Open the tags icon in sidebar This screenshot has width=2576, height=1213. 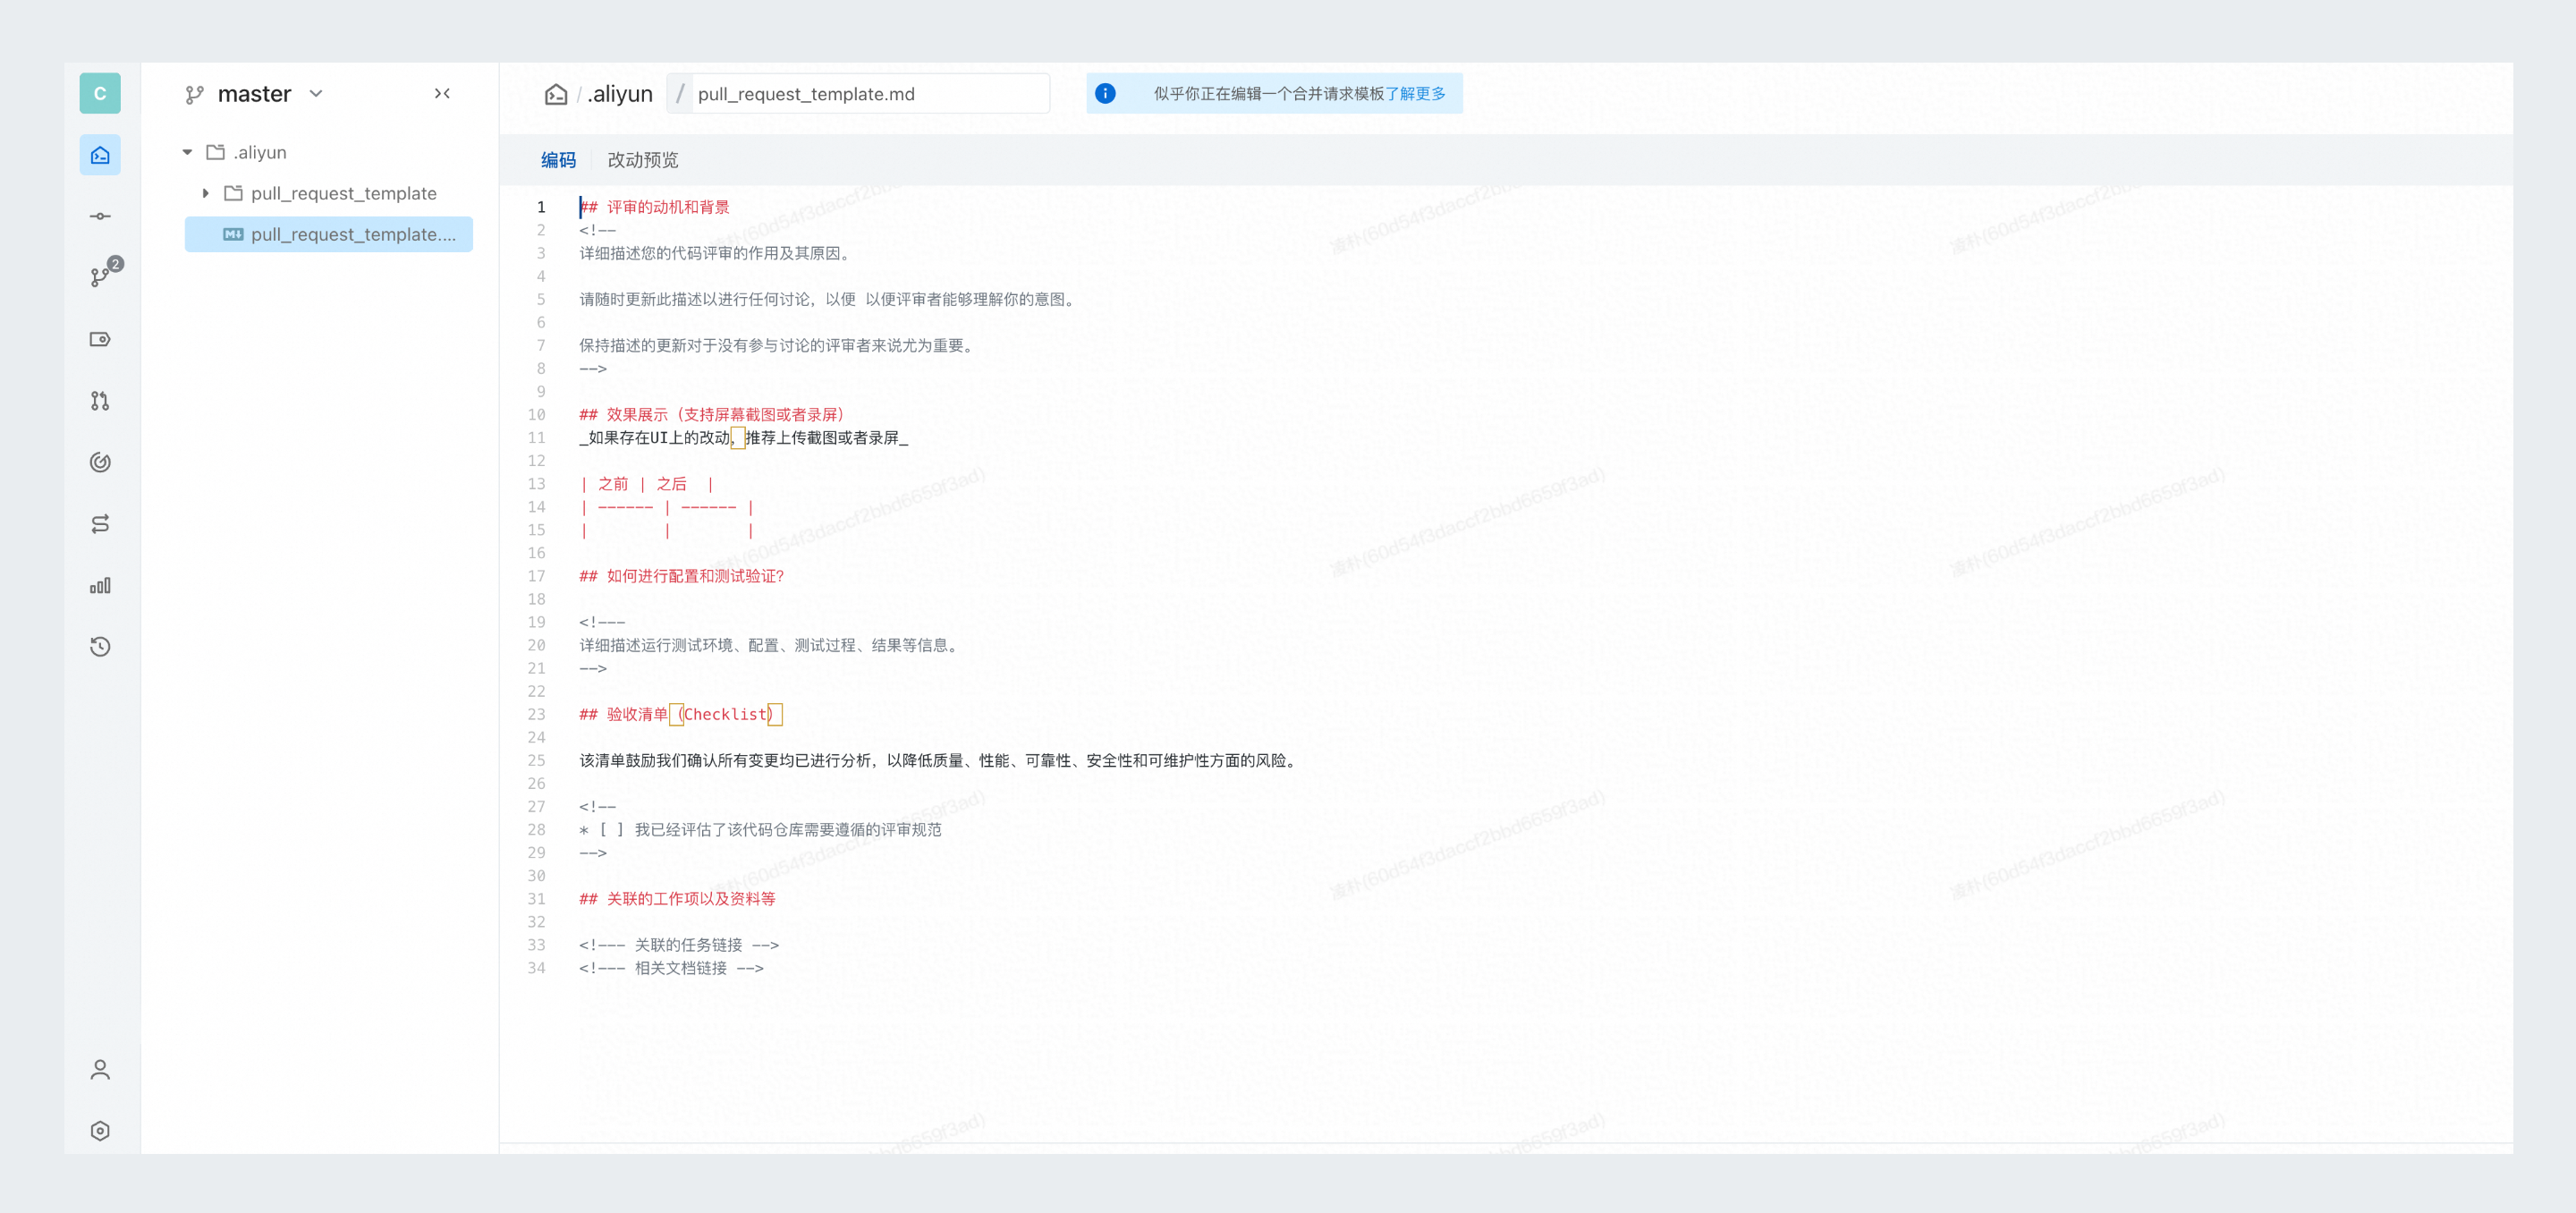pyautogui.click(x=100, y=339)
